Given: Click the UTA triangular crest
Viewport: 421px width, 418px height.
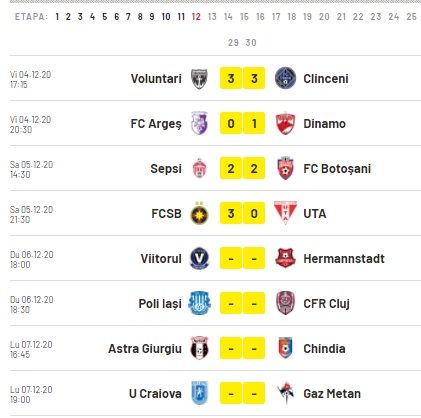Looking at the screenshot, I should click(x=285, y=213).
